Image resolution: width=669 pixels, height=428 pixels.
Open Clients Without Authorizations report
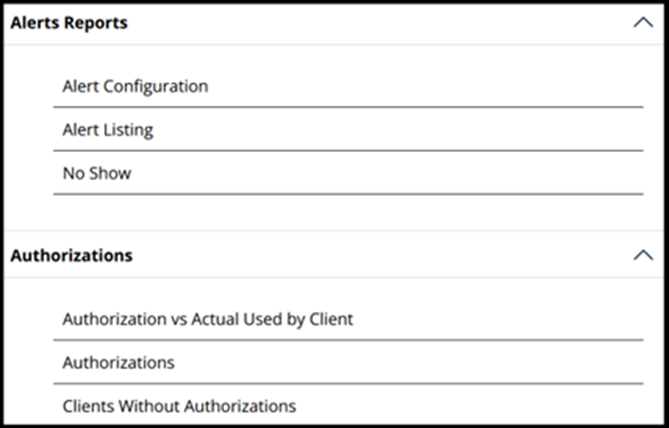348,405
